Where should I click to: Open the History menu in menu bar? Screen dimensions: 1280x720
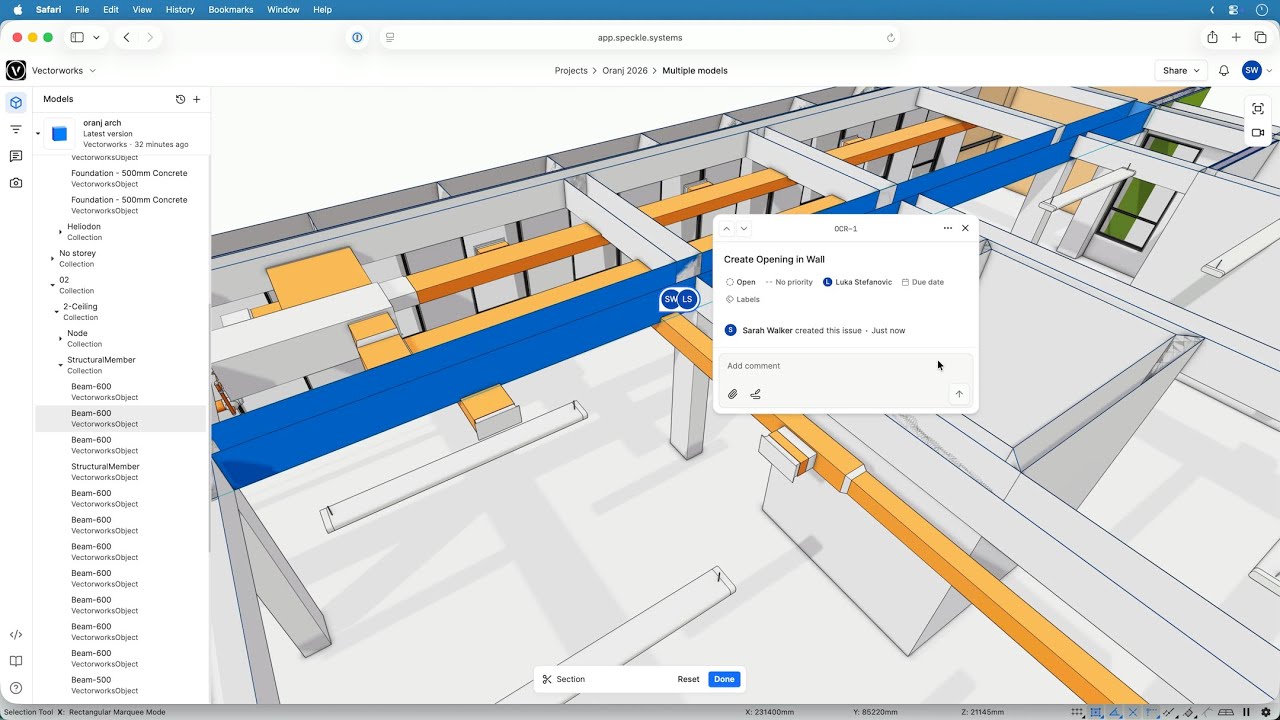[180, 9]
